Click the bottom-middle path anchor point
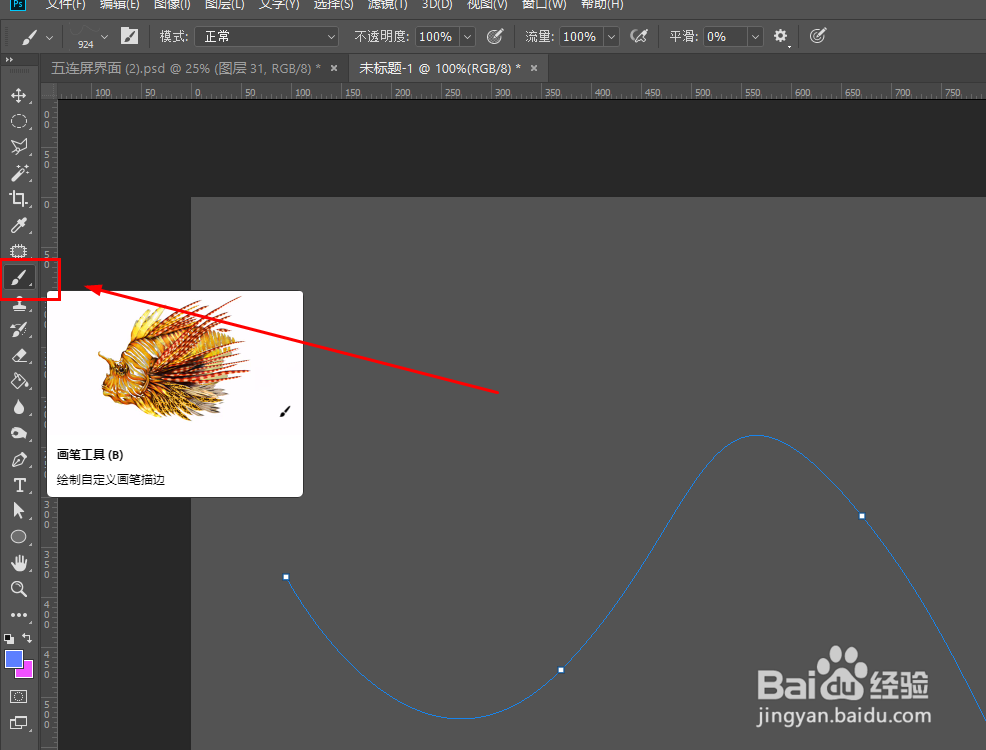Screen dimensions: 986x750 561,670
